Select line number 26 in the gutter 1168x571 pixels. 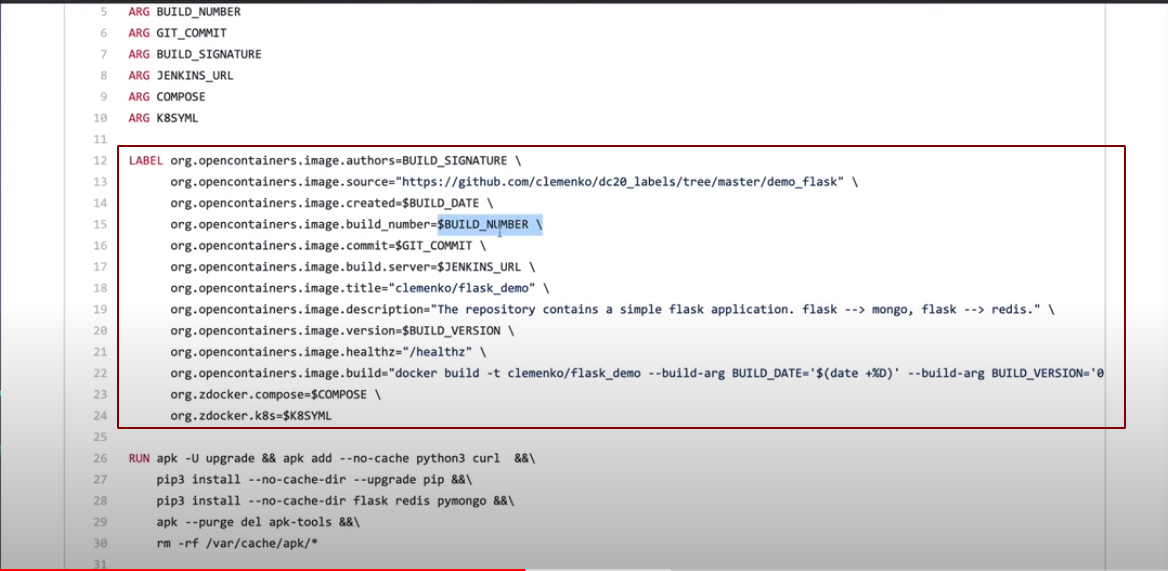point(101,459)
